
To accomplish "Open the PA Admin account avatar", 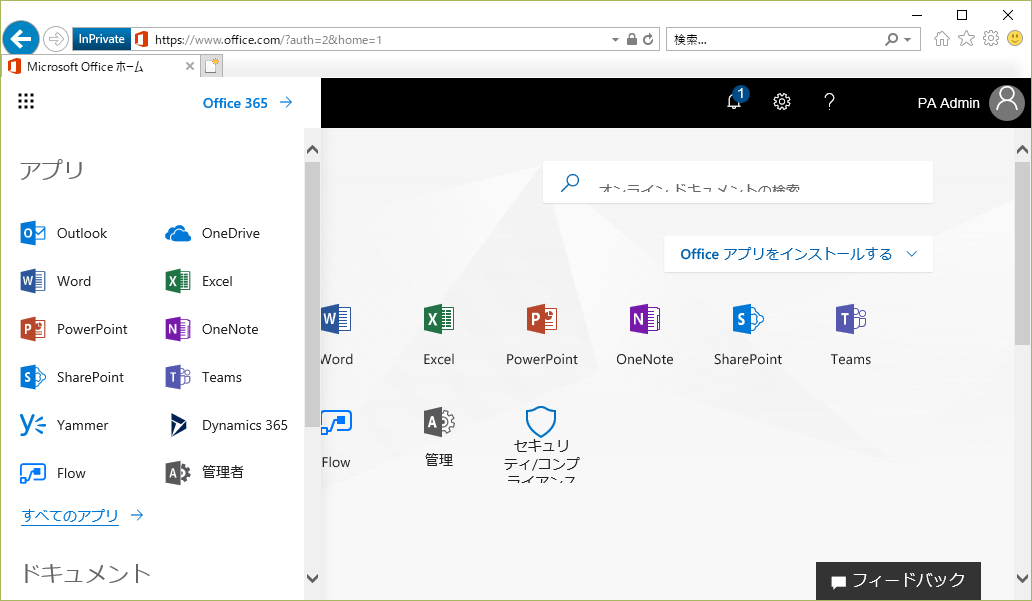I will (x=1007, y=103).
